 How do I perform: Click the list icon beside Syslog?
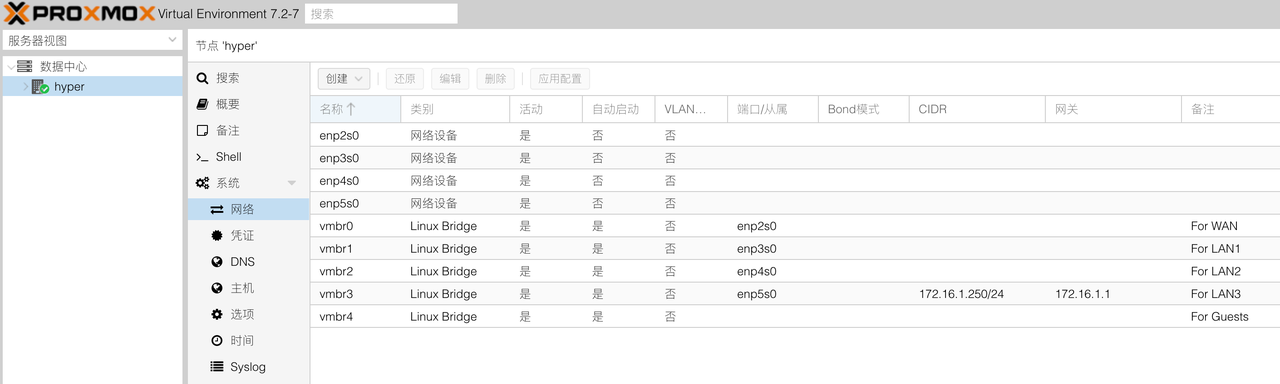[x=217, y=367]
